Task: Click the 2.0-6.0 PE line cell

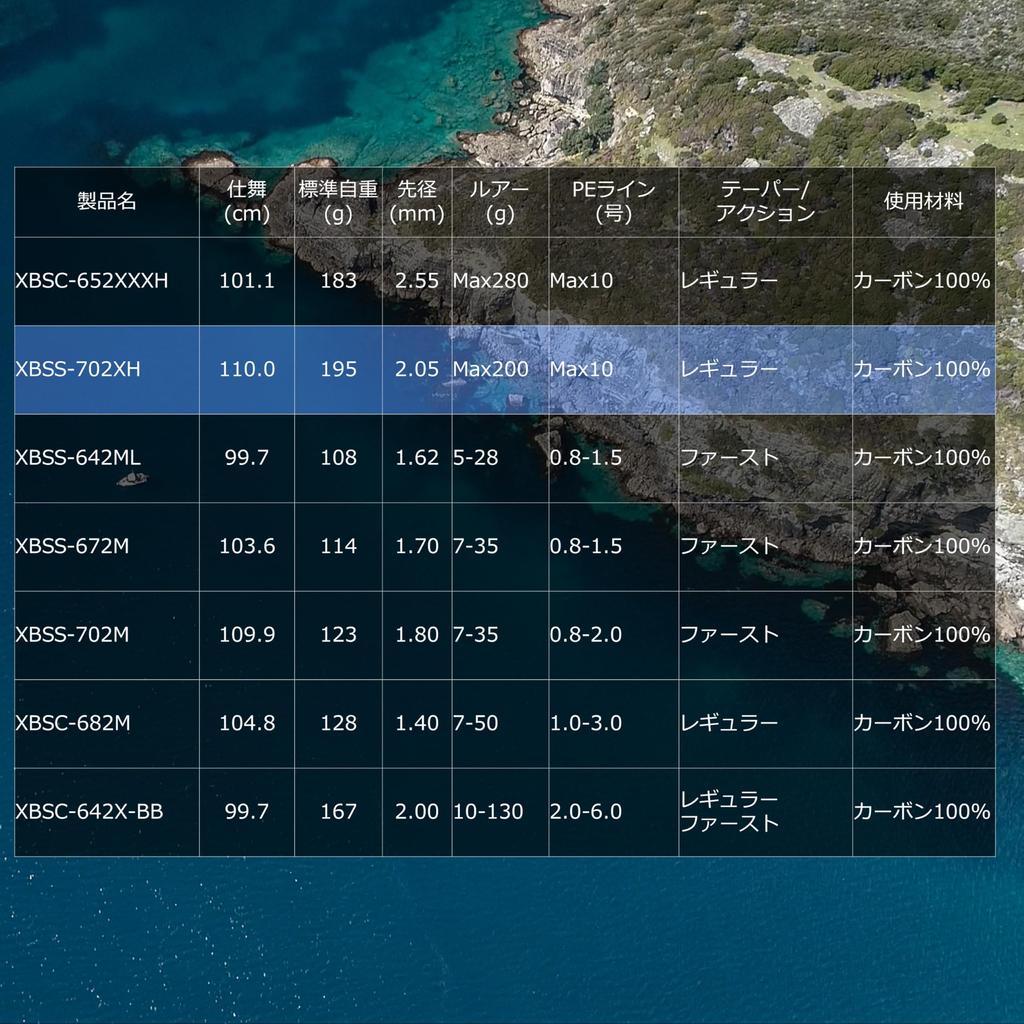Action: coord(586,812)
